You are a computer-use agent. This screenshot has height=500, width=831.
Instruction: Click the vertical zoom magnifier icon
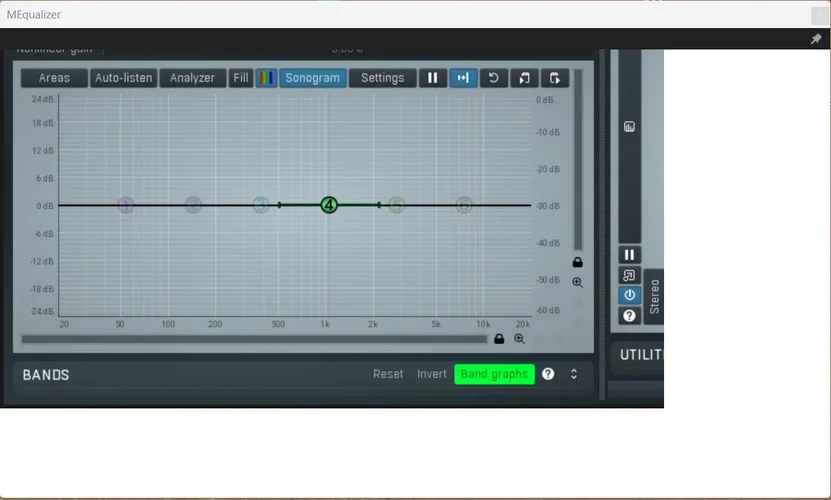(578, 283)
